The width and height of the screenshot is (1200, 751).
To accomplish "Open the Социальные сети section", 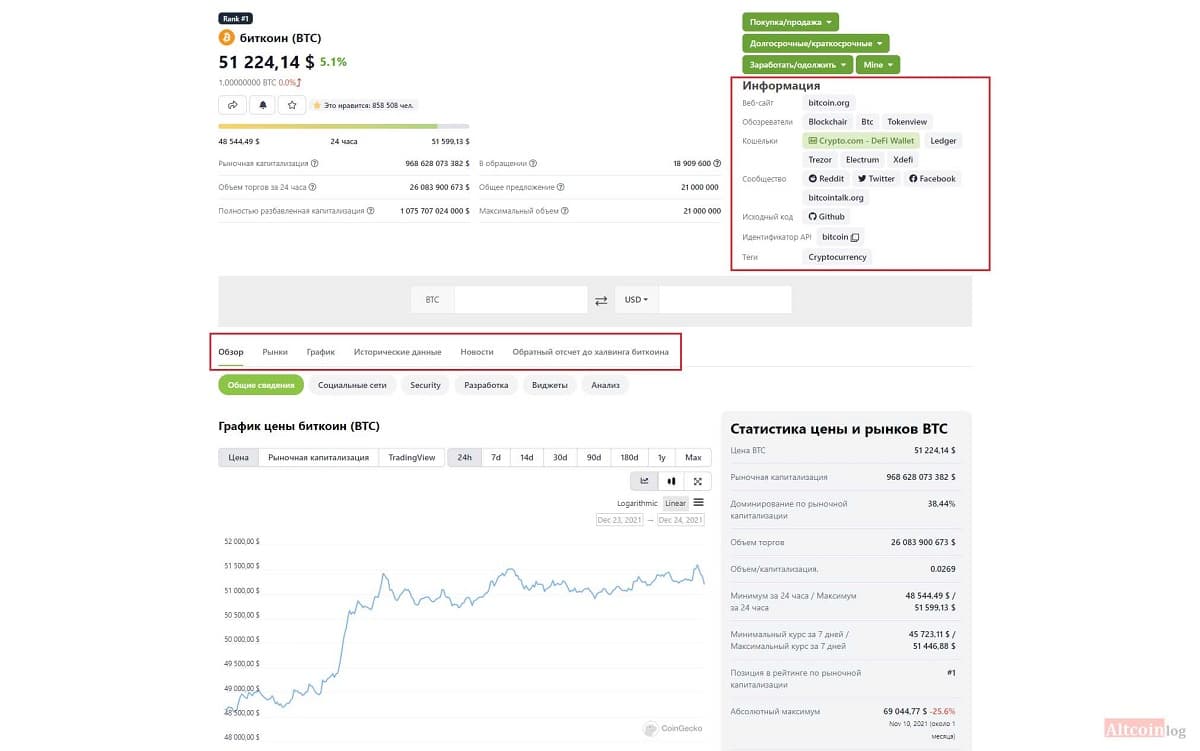I will point(352,385).
